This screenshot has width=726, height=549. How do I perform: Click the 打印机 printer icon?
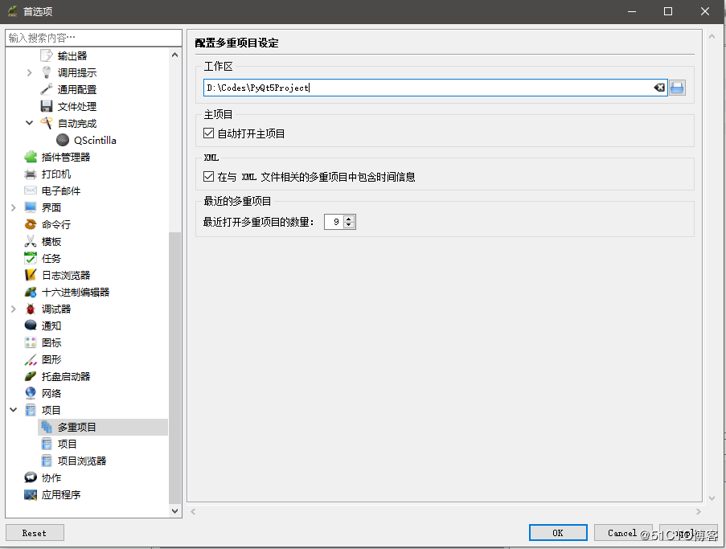coord(31,174)
